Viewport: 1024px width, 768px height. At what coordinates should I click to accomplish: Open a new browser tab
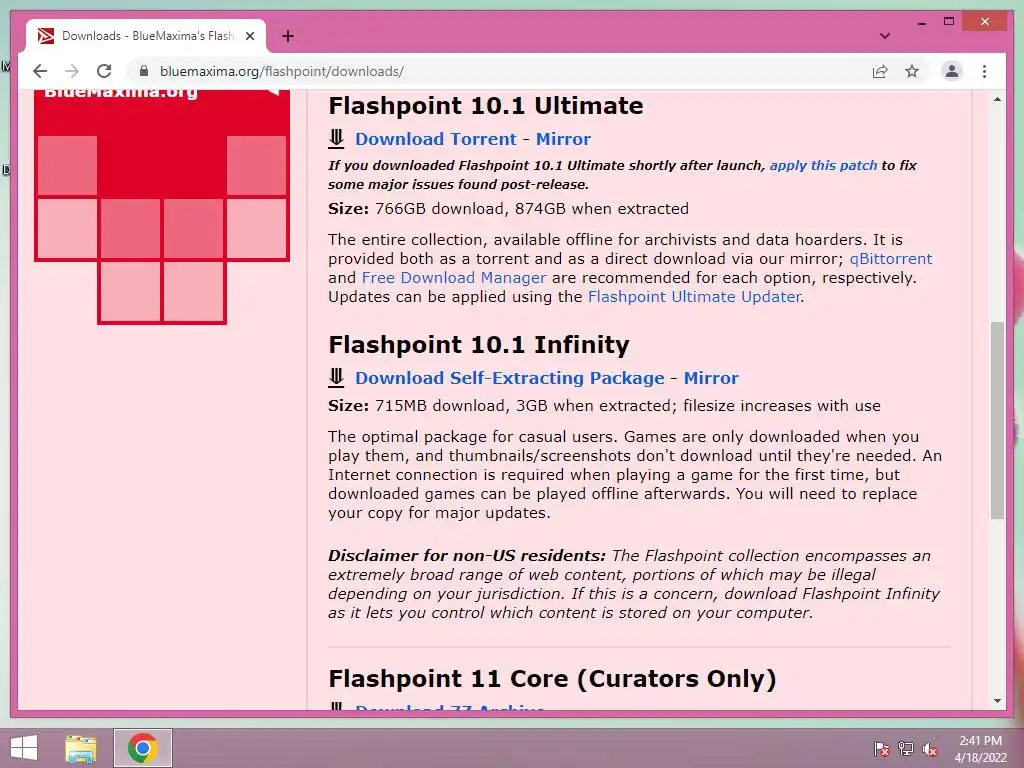tap(288, 36)
